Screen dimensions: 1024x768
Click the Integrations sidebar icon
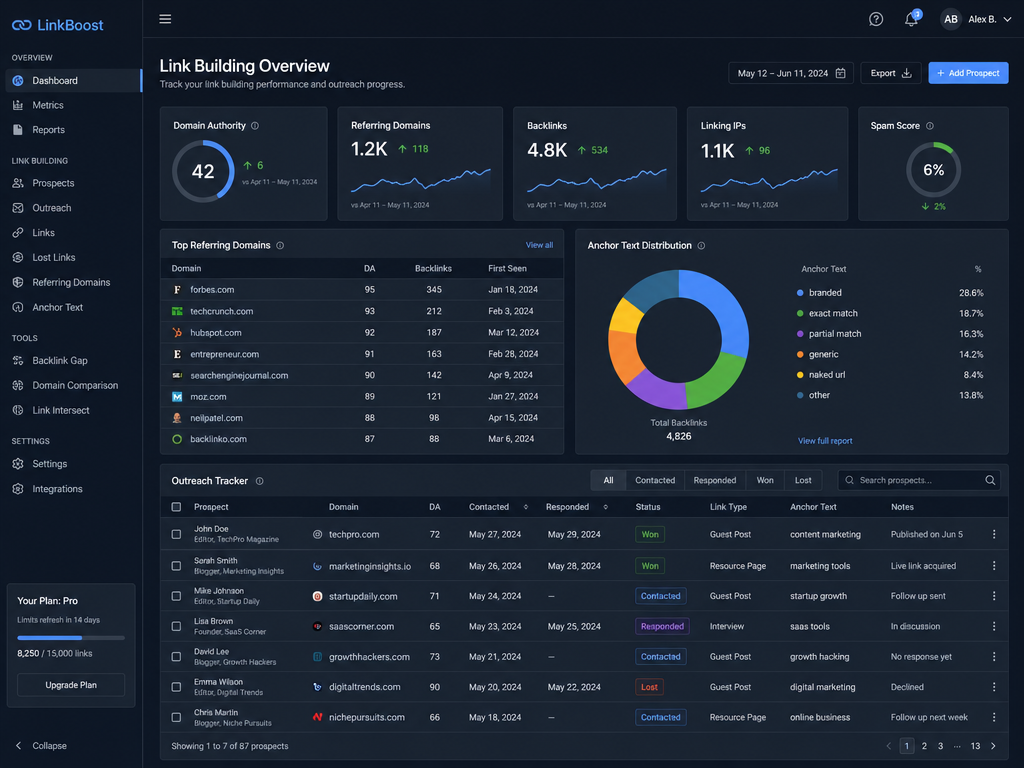click(18, 488)
